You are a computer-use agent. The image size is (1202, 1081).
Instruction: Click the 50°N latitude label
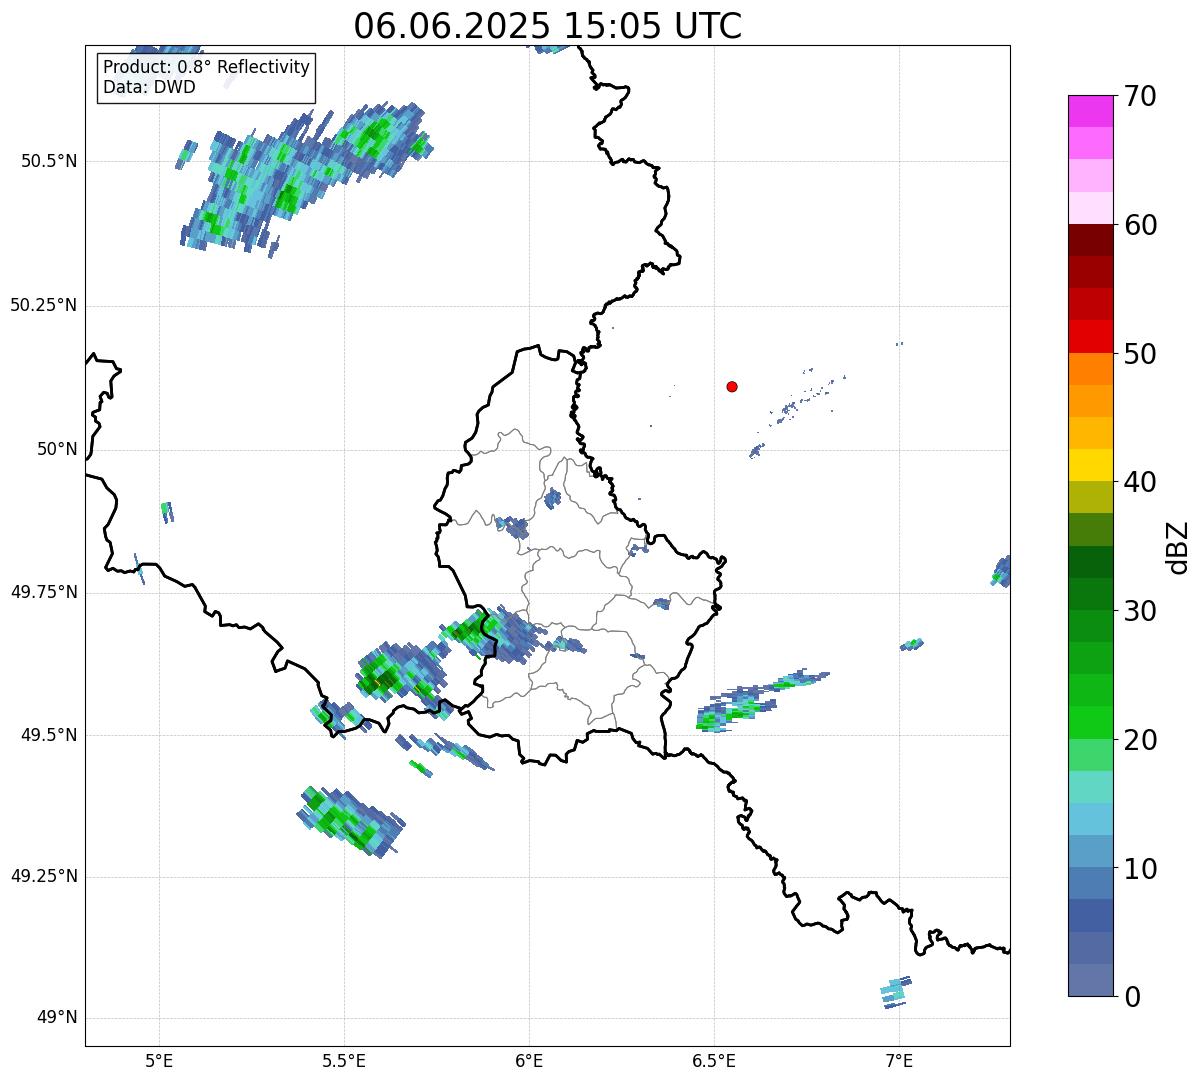click(58, 449)
